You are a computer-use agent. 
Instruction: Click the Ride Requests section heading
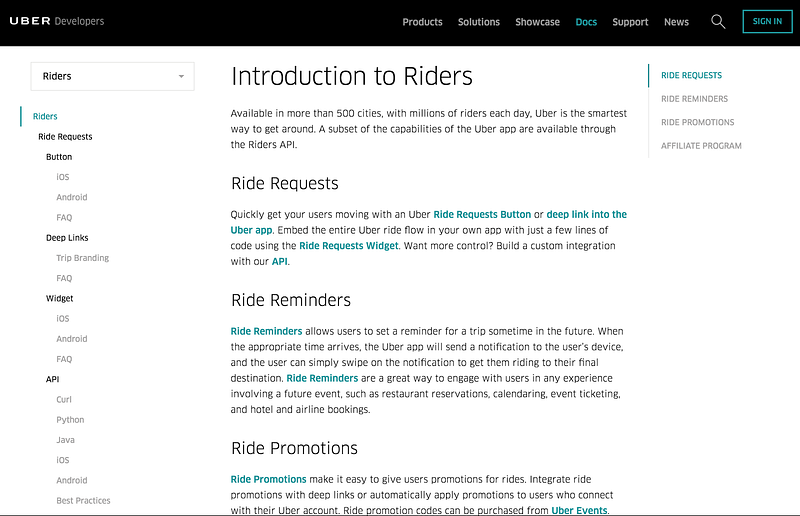coord(285,183)
